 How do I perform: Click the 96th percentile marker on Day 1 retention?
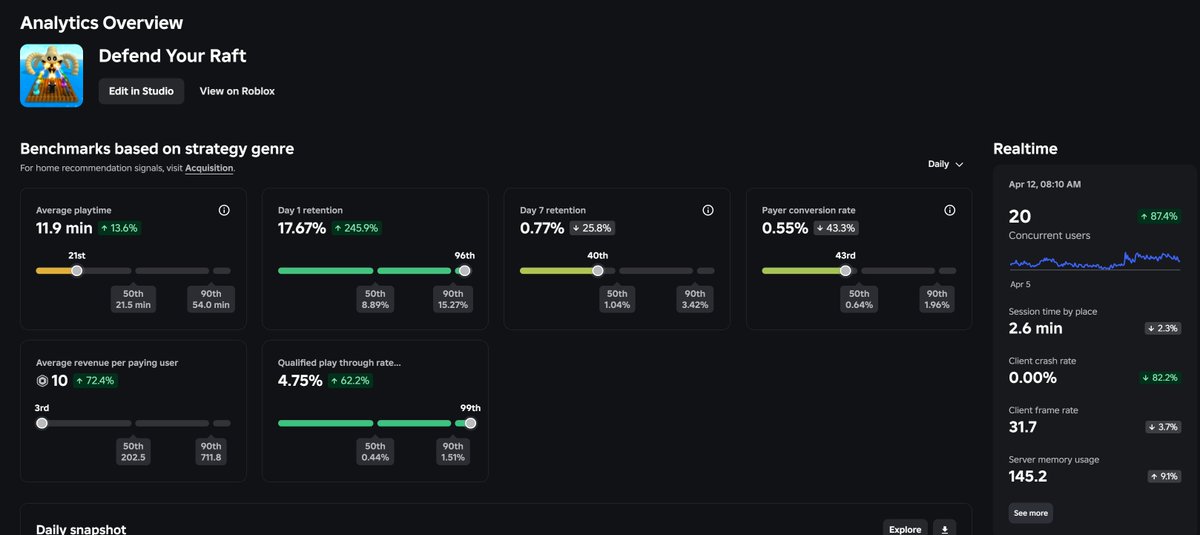coord(465,270)
